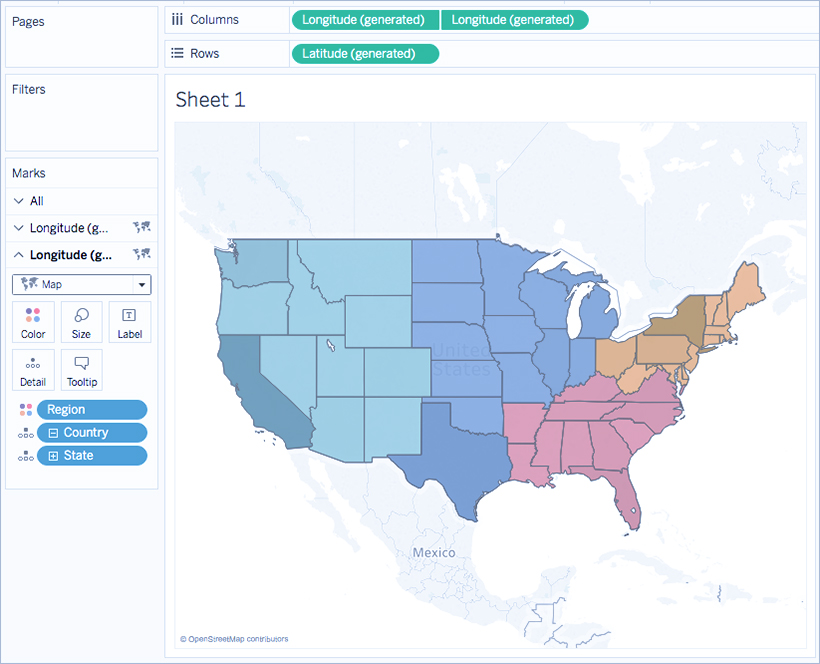Select the second Longitude (generated) Columns pill

point(515,20)
